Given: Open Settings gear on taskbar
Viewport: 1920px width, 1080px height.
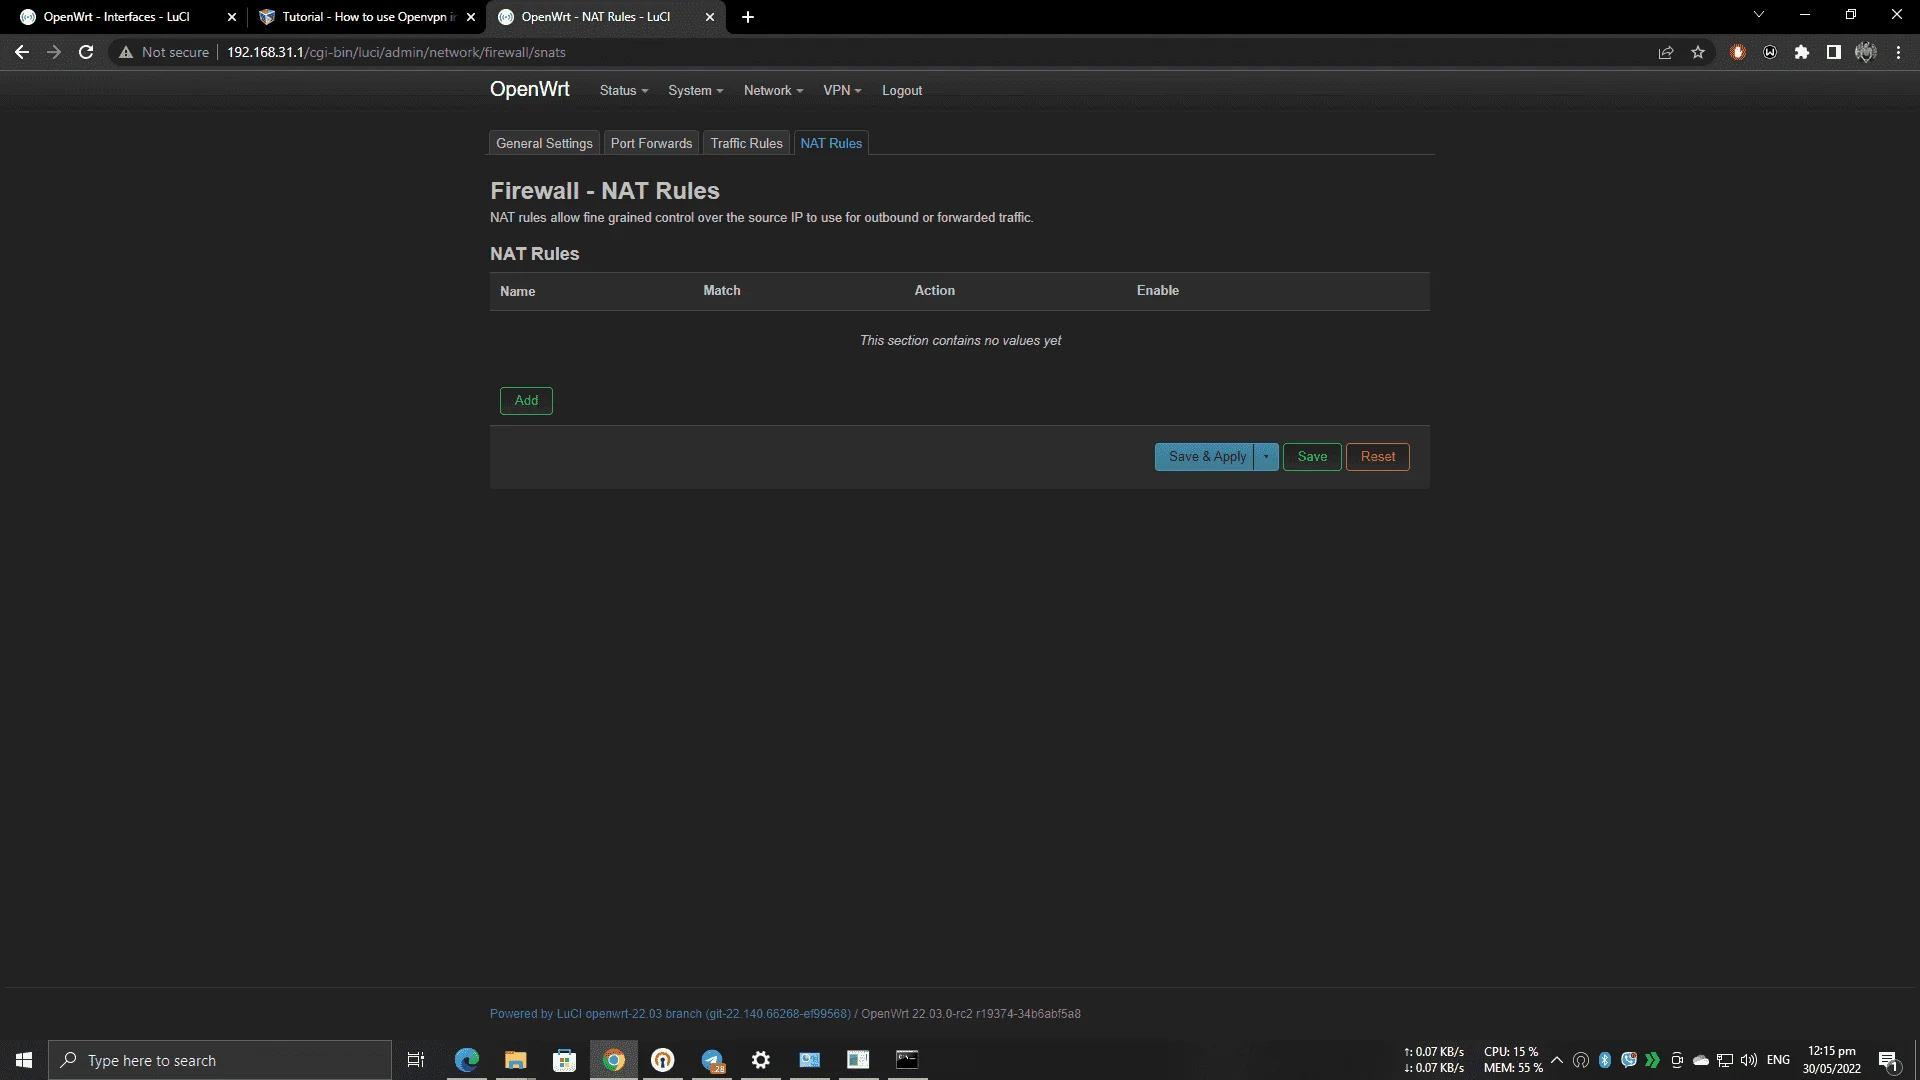Looking at the screenshot, I should tap(761, 1060).
